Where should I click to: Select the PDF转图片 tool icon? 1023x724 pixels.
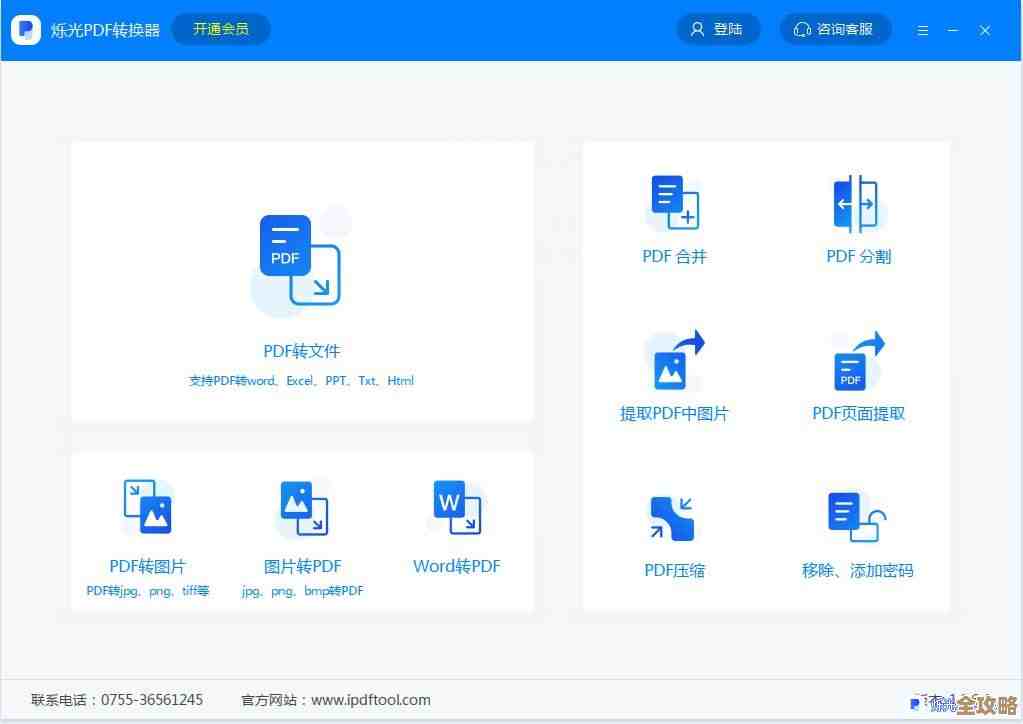click(x=146, y=506)
